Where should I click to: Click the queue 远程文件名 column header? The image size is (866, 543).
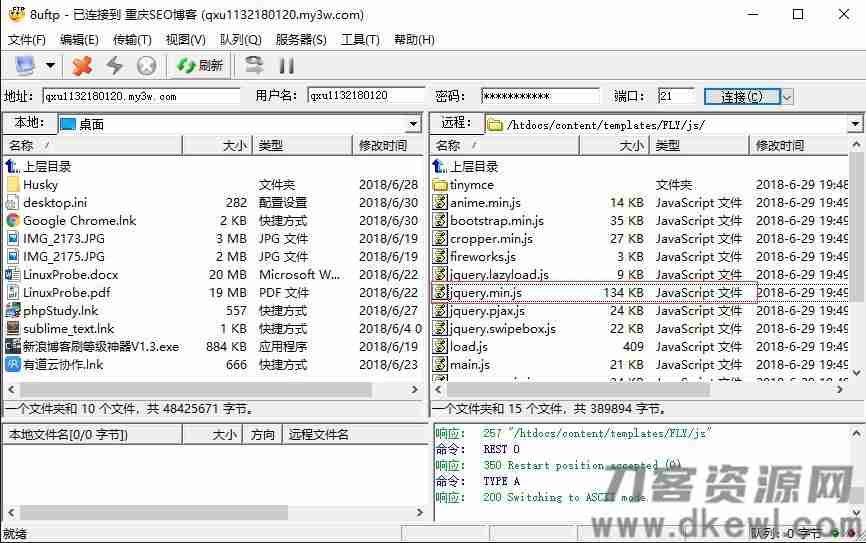pyautogui.click(x=355, y=435)
